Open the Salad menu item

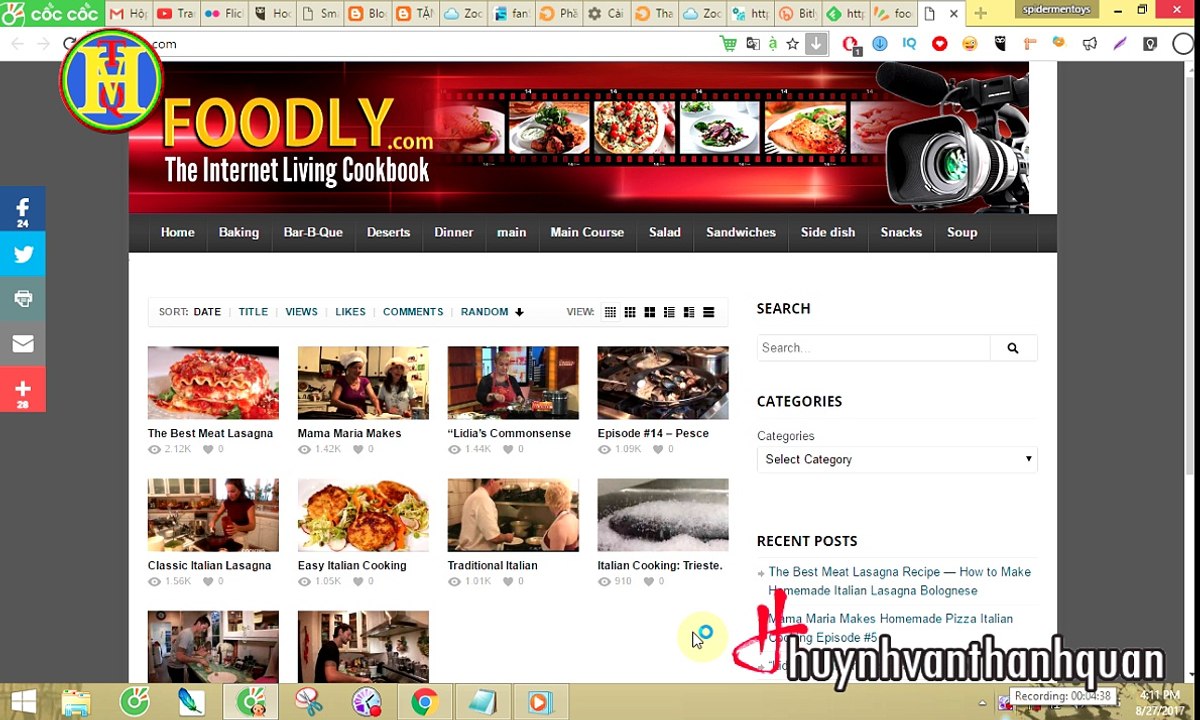[665, 232]
